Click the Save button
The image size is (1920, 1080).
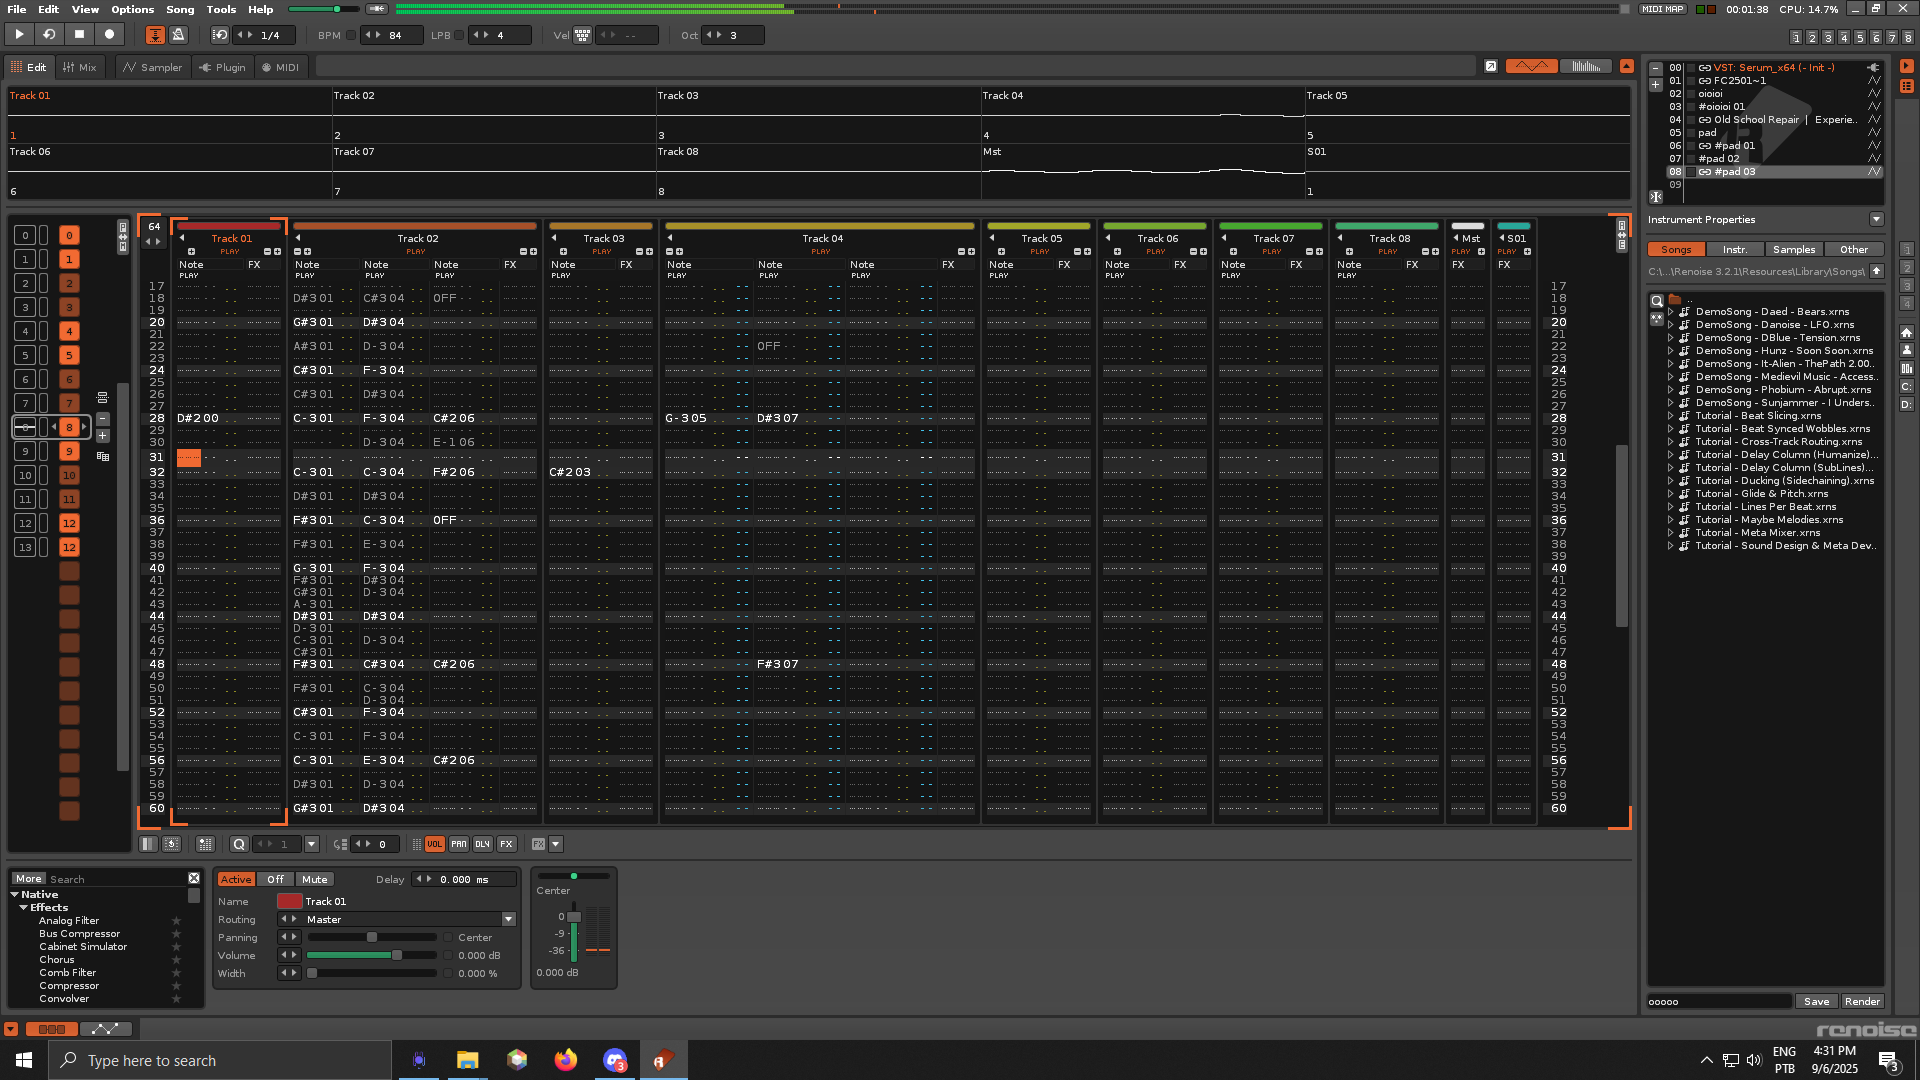(1816, 1001)
